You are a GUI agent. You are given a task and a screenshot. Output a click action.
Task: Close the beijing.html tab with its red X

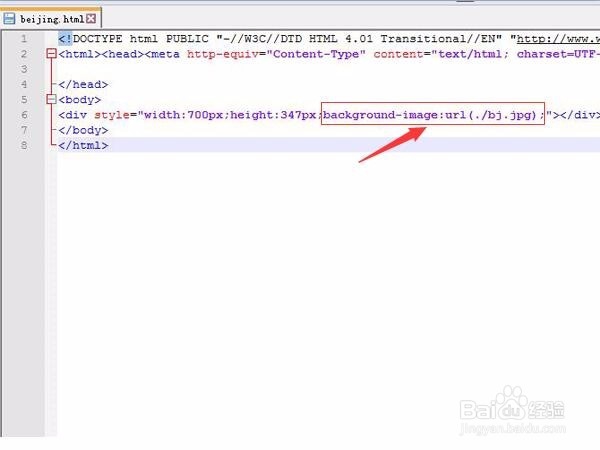click(x=91, y=18)
